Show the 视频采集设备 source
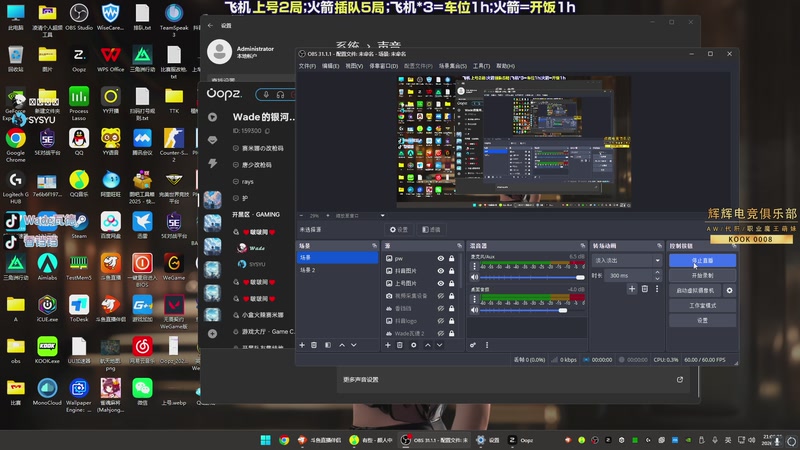Viewport: 800px width, 450px height. pyautogui.click(x=441, y=296)
